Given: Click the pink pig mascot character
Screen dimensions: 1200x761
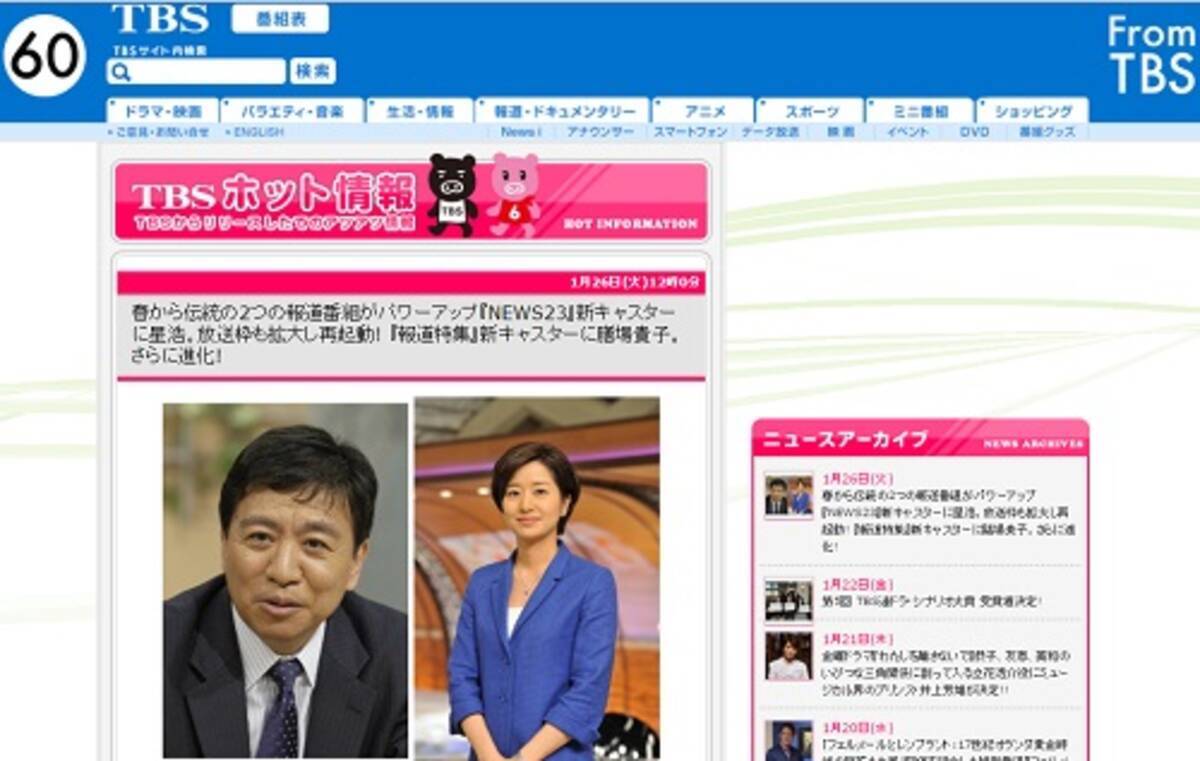Looking at the screenshot, I should (514, 195).
